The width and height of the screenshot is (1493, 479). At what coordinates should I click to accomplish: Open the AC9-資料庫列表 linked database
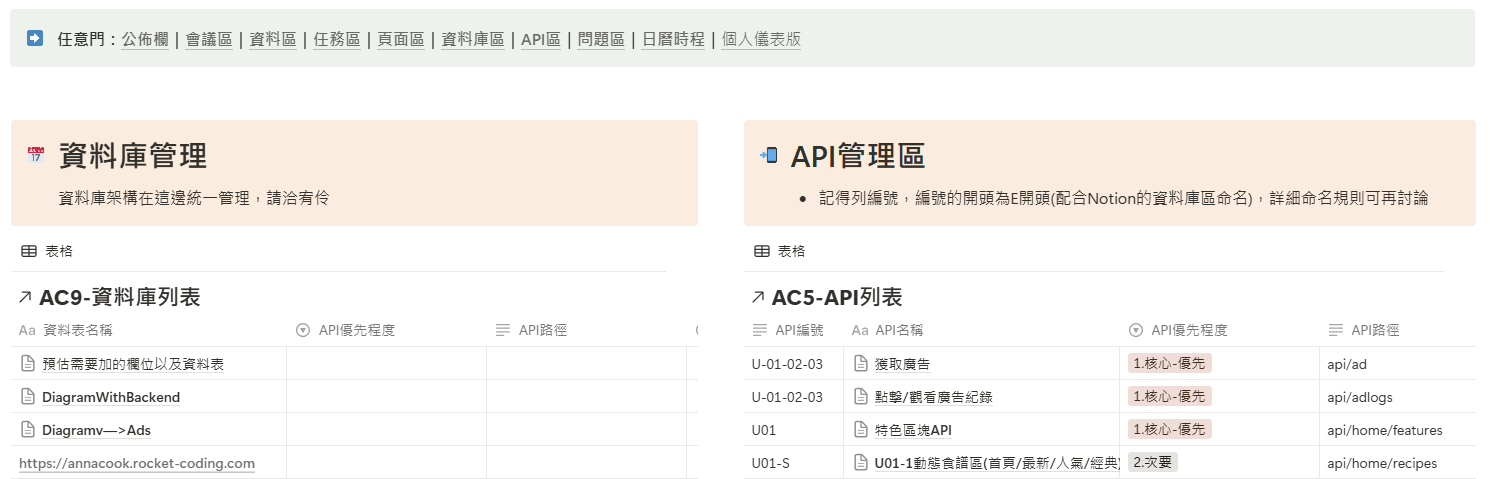pyautogui.click(x=119, y=297)
